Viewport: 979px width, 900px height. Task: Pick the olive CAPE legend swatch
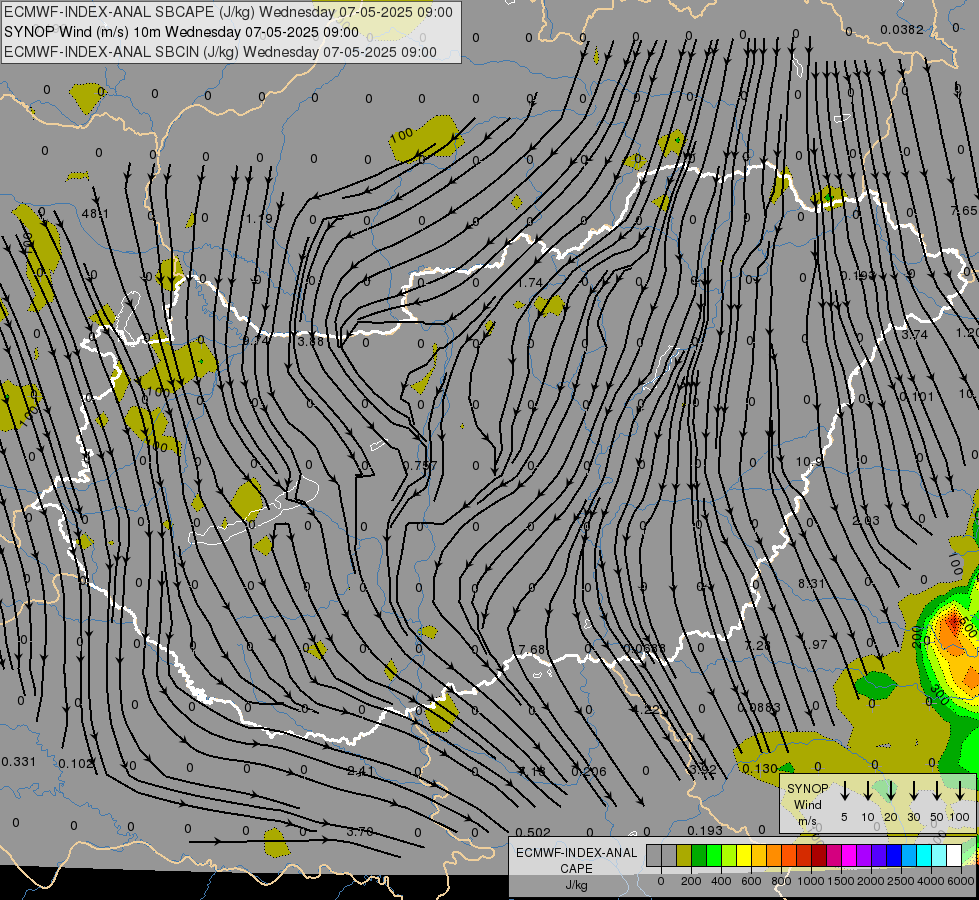[x=684, y=856]
